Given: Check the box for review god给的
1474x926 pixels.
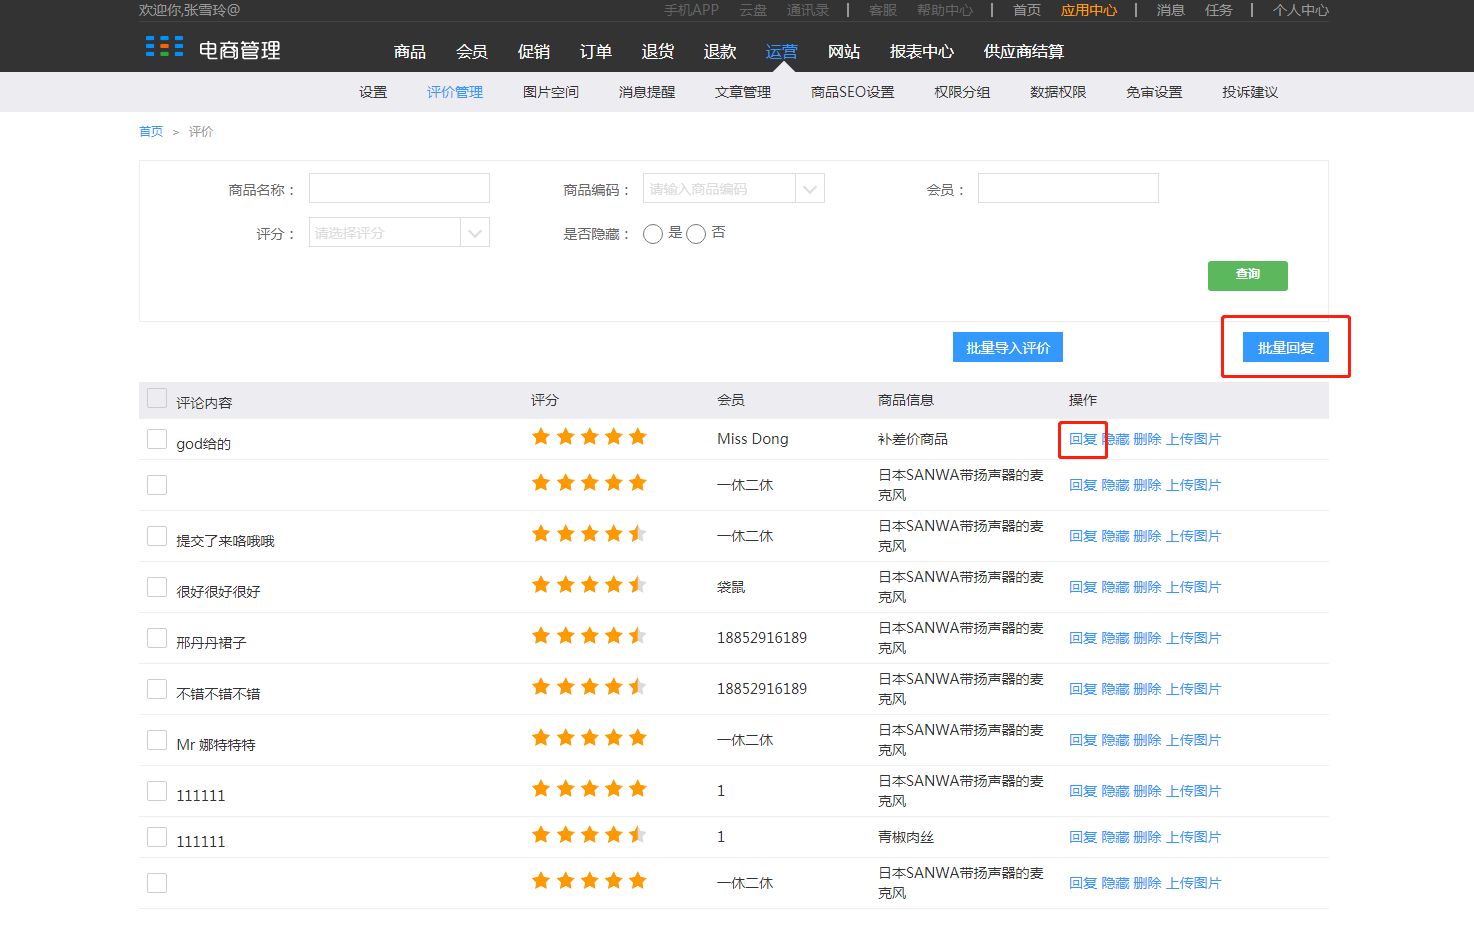Looking at the screenshot, I should [157, 439].
